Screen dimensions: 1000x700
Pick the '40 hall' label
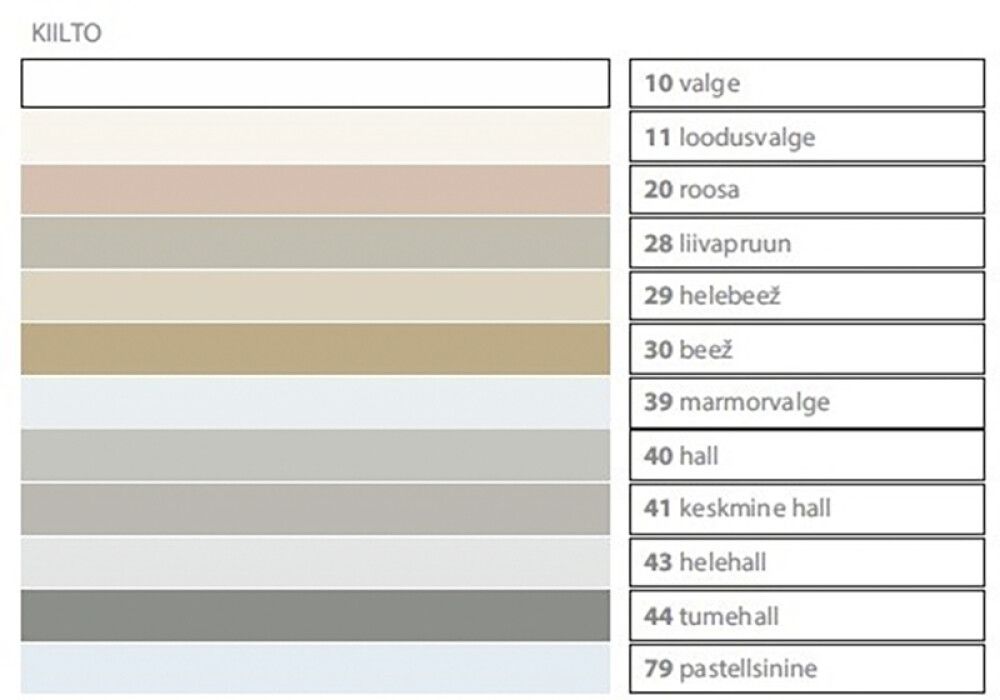pyautogui.click(x=806, y=456)
